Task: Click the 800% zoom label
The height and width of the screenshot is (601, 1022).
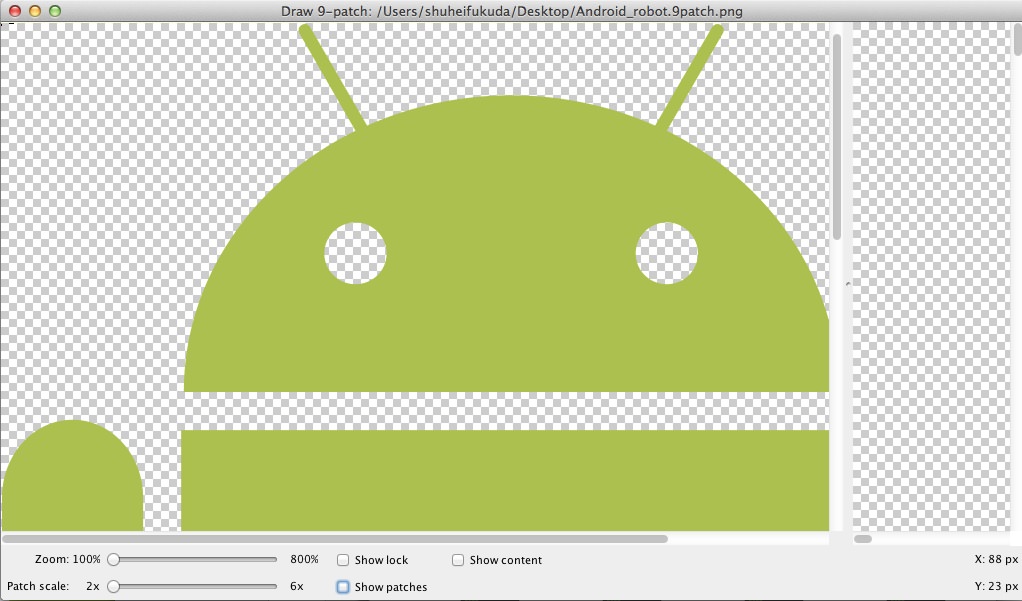Action: point(304,559)
